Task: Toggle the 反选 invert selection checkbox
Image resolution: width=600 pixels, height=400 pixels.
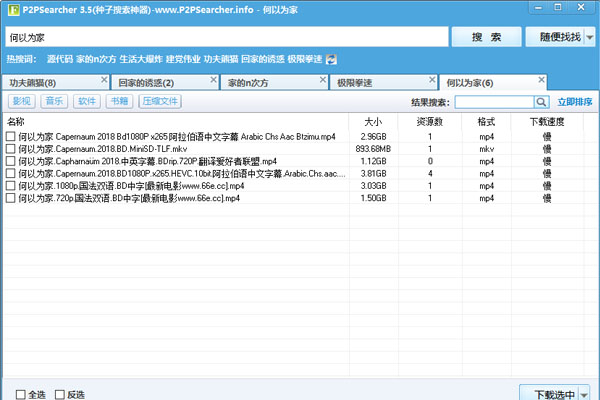Action: [60, 394]
